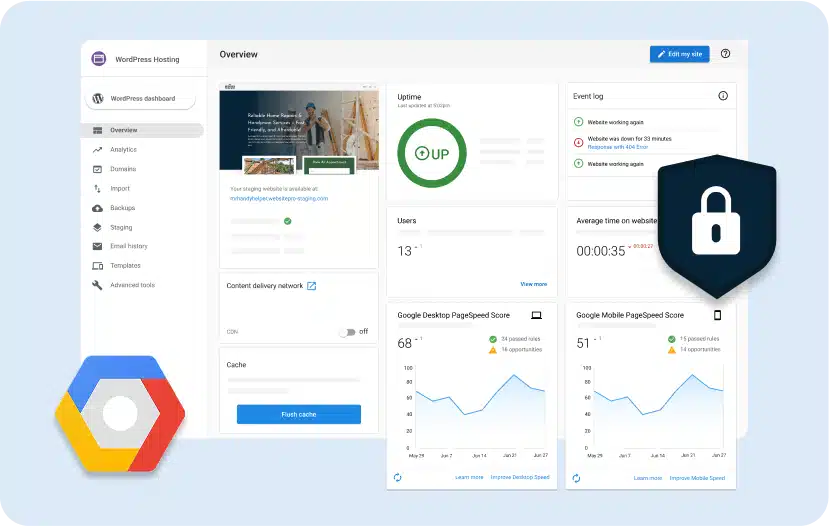Click the WordPress Hosting logo icon

pos(98,59)
